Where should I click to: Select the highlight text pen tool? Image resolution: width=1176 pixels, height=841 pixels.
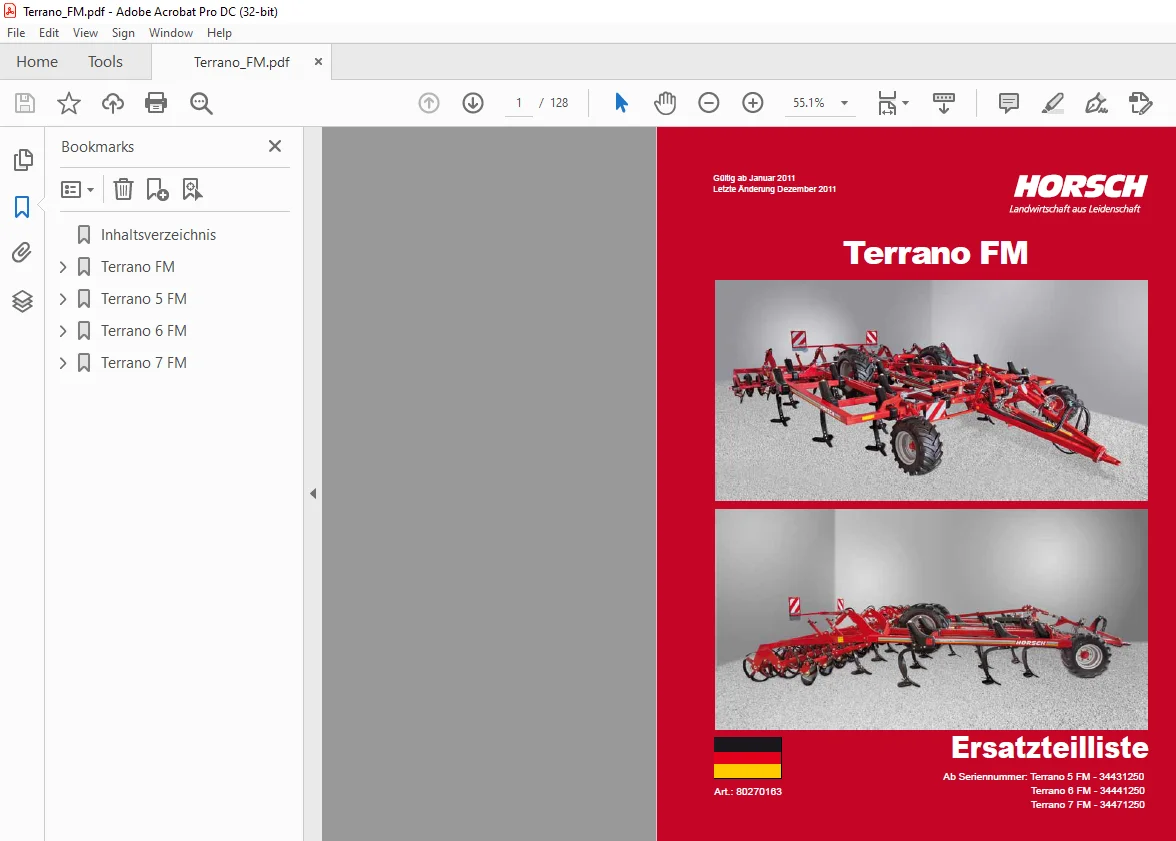[1053, 103]
